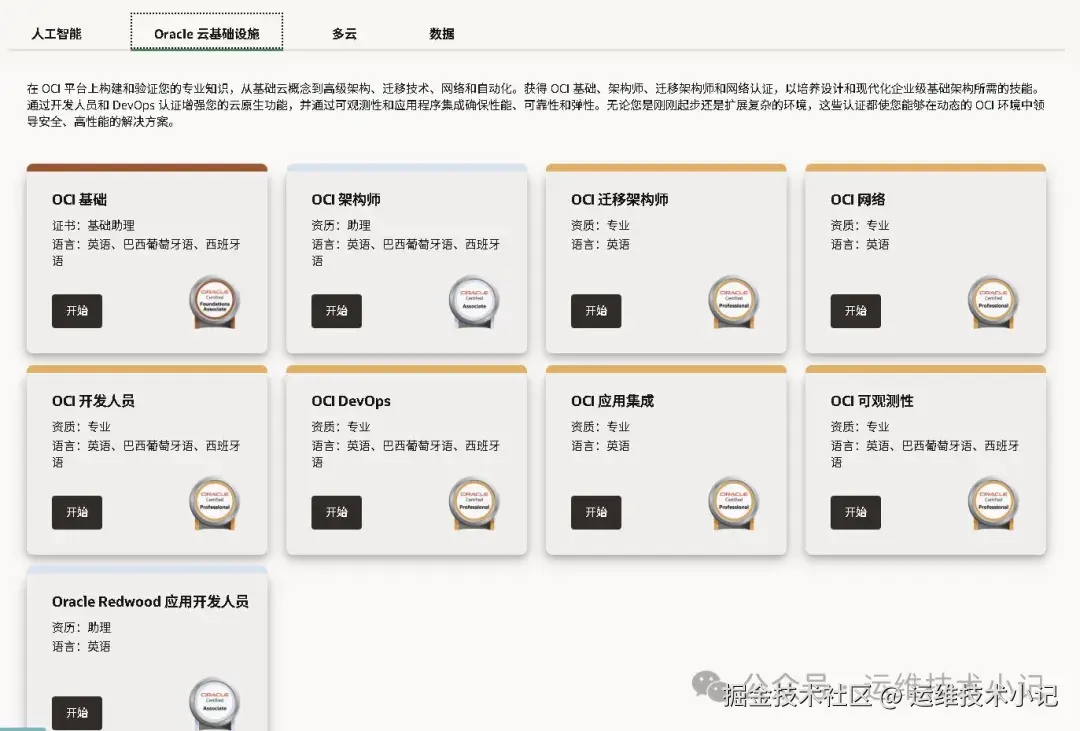This screenshot has width=1080, height=731.
Task: Click the Professional badge on OCI 网络
Action: 993,302
